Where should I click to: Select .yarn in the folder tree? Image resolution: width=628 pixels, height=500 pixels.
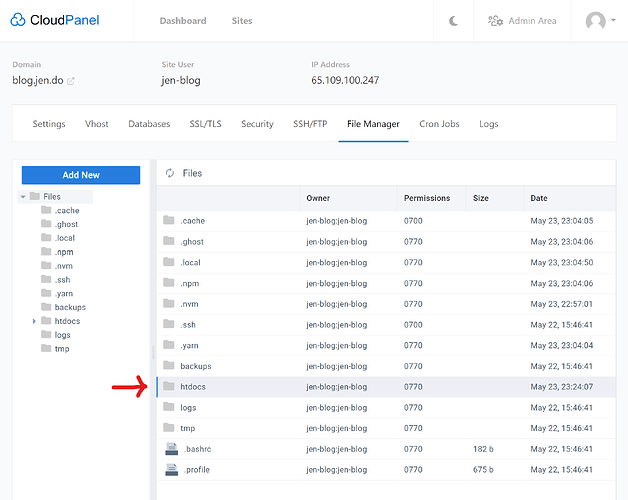[x=63, y=294]
